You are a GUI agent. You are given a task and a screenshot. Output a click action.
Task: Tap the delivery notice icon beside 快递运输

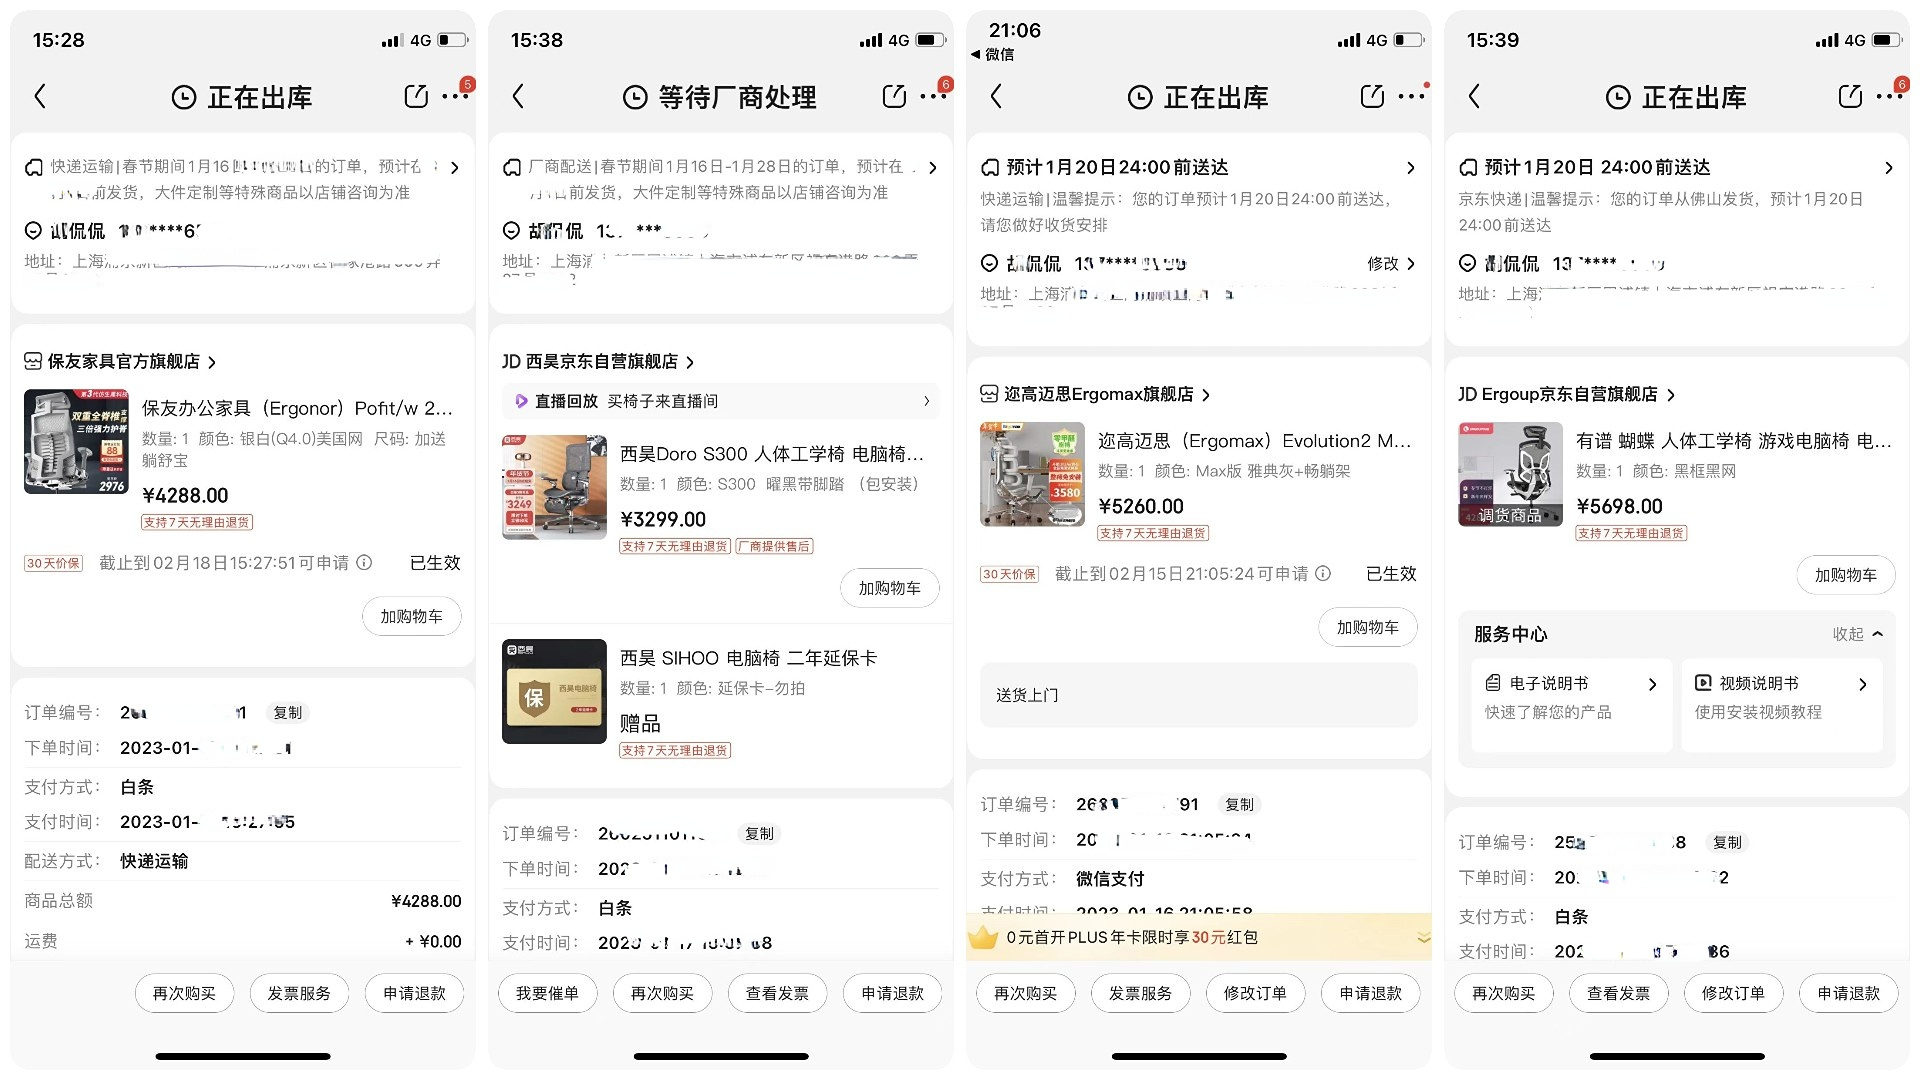tap(33, 166)
